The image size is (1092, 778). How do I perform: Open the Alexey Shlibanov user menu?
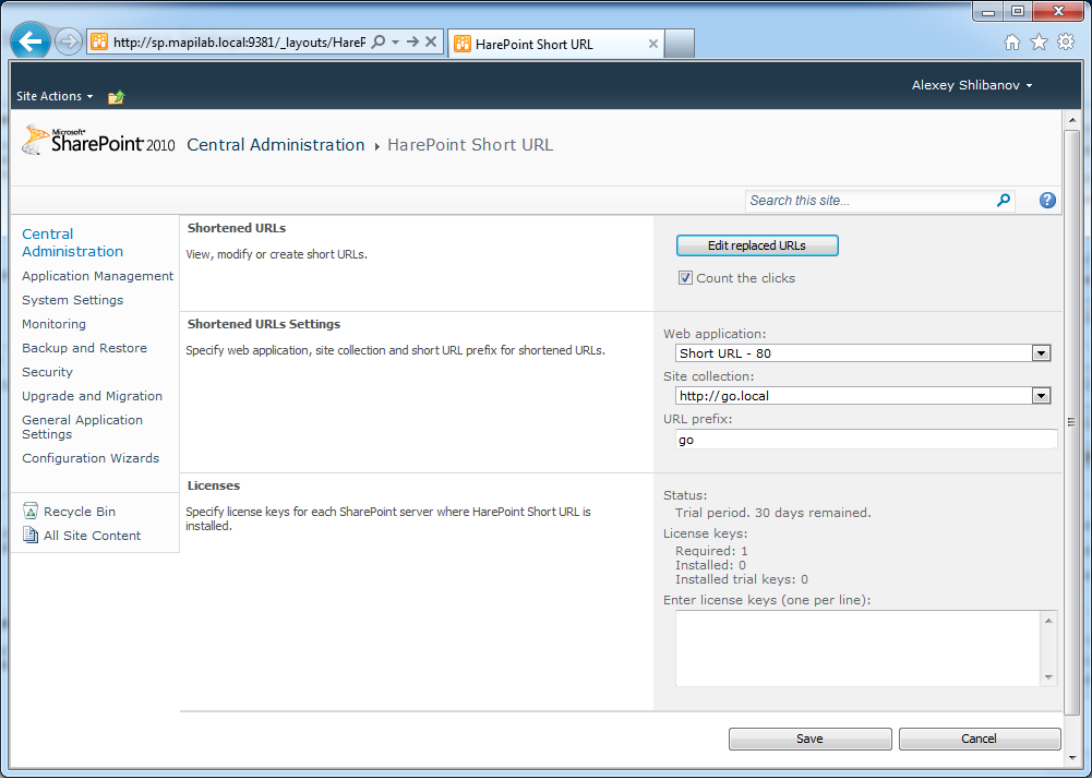tap(972, 85)
